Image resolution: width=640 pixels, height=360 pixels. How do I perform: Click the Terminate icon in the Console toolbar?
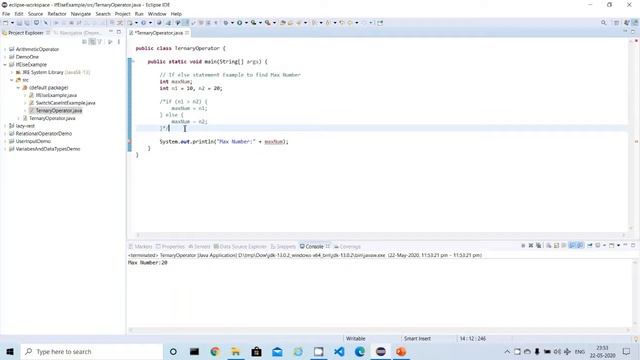point(523,246)
